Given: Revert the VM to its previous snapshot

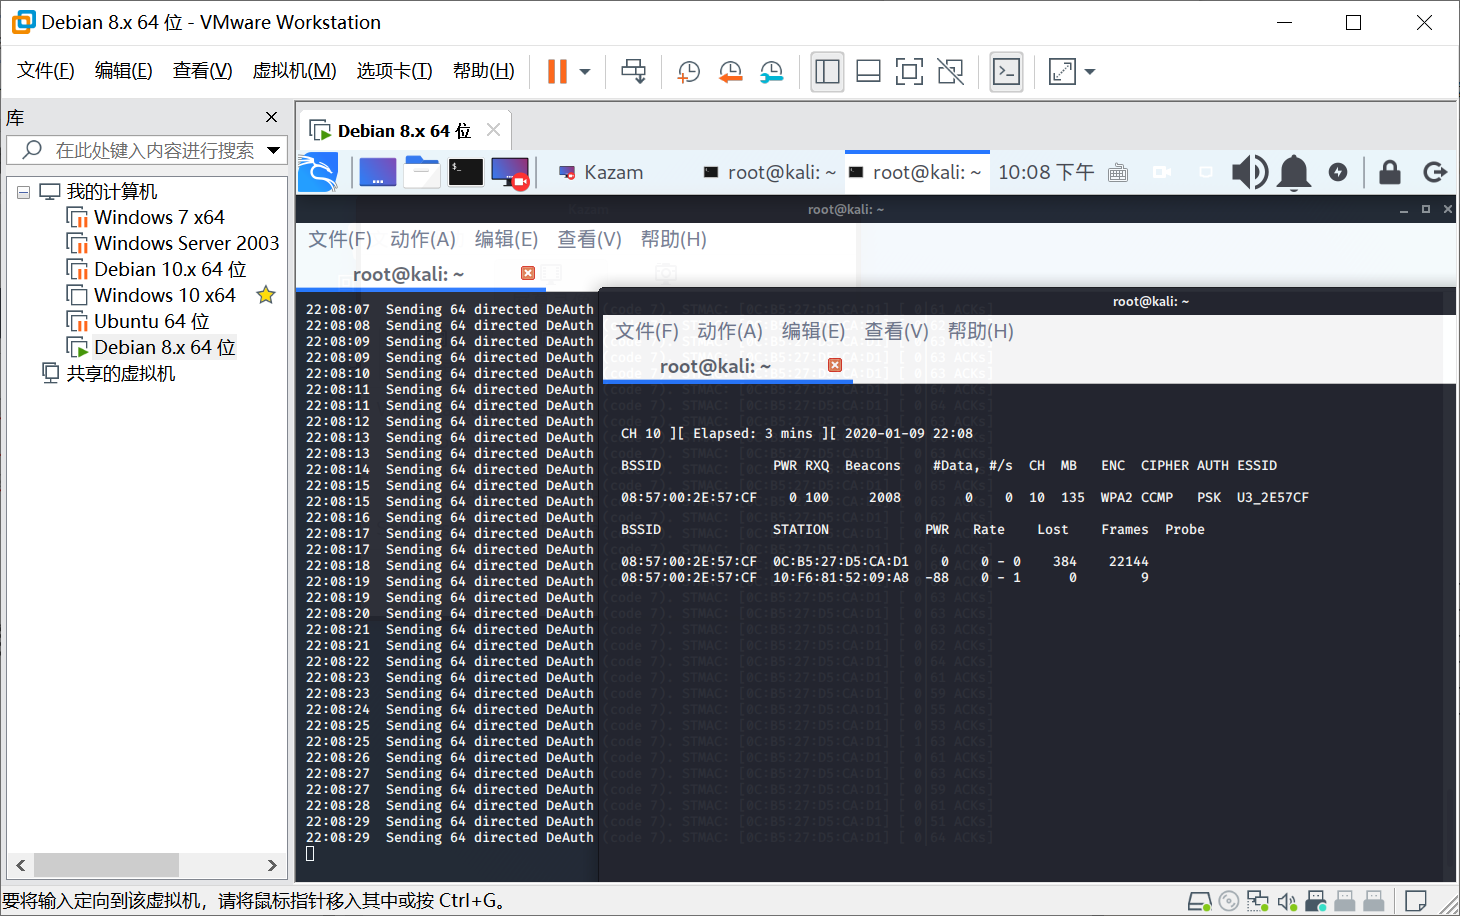Looking at the screenshot, I should coord(731,71).
